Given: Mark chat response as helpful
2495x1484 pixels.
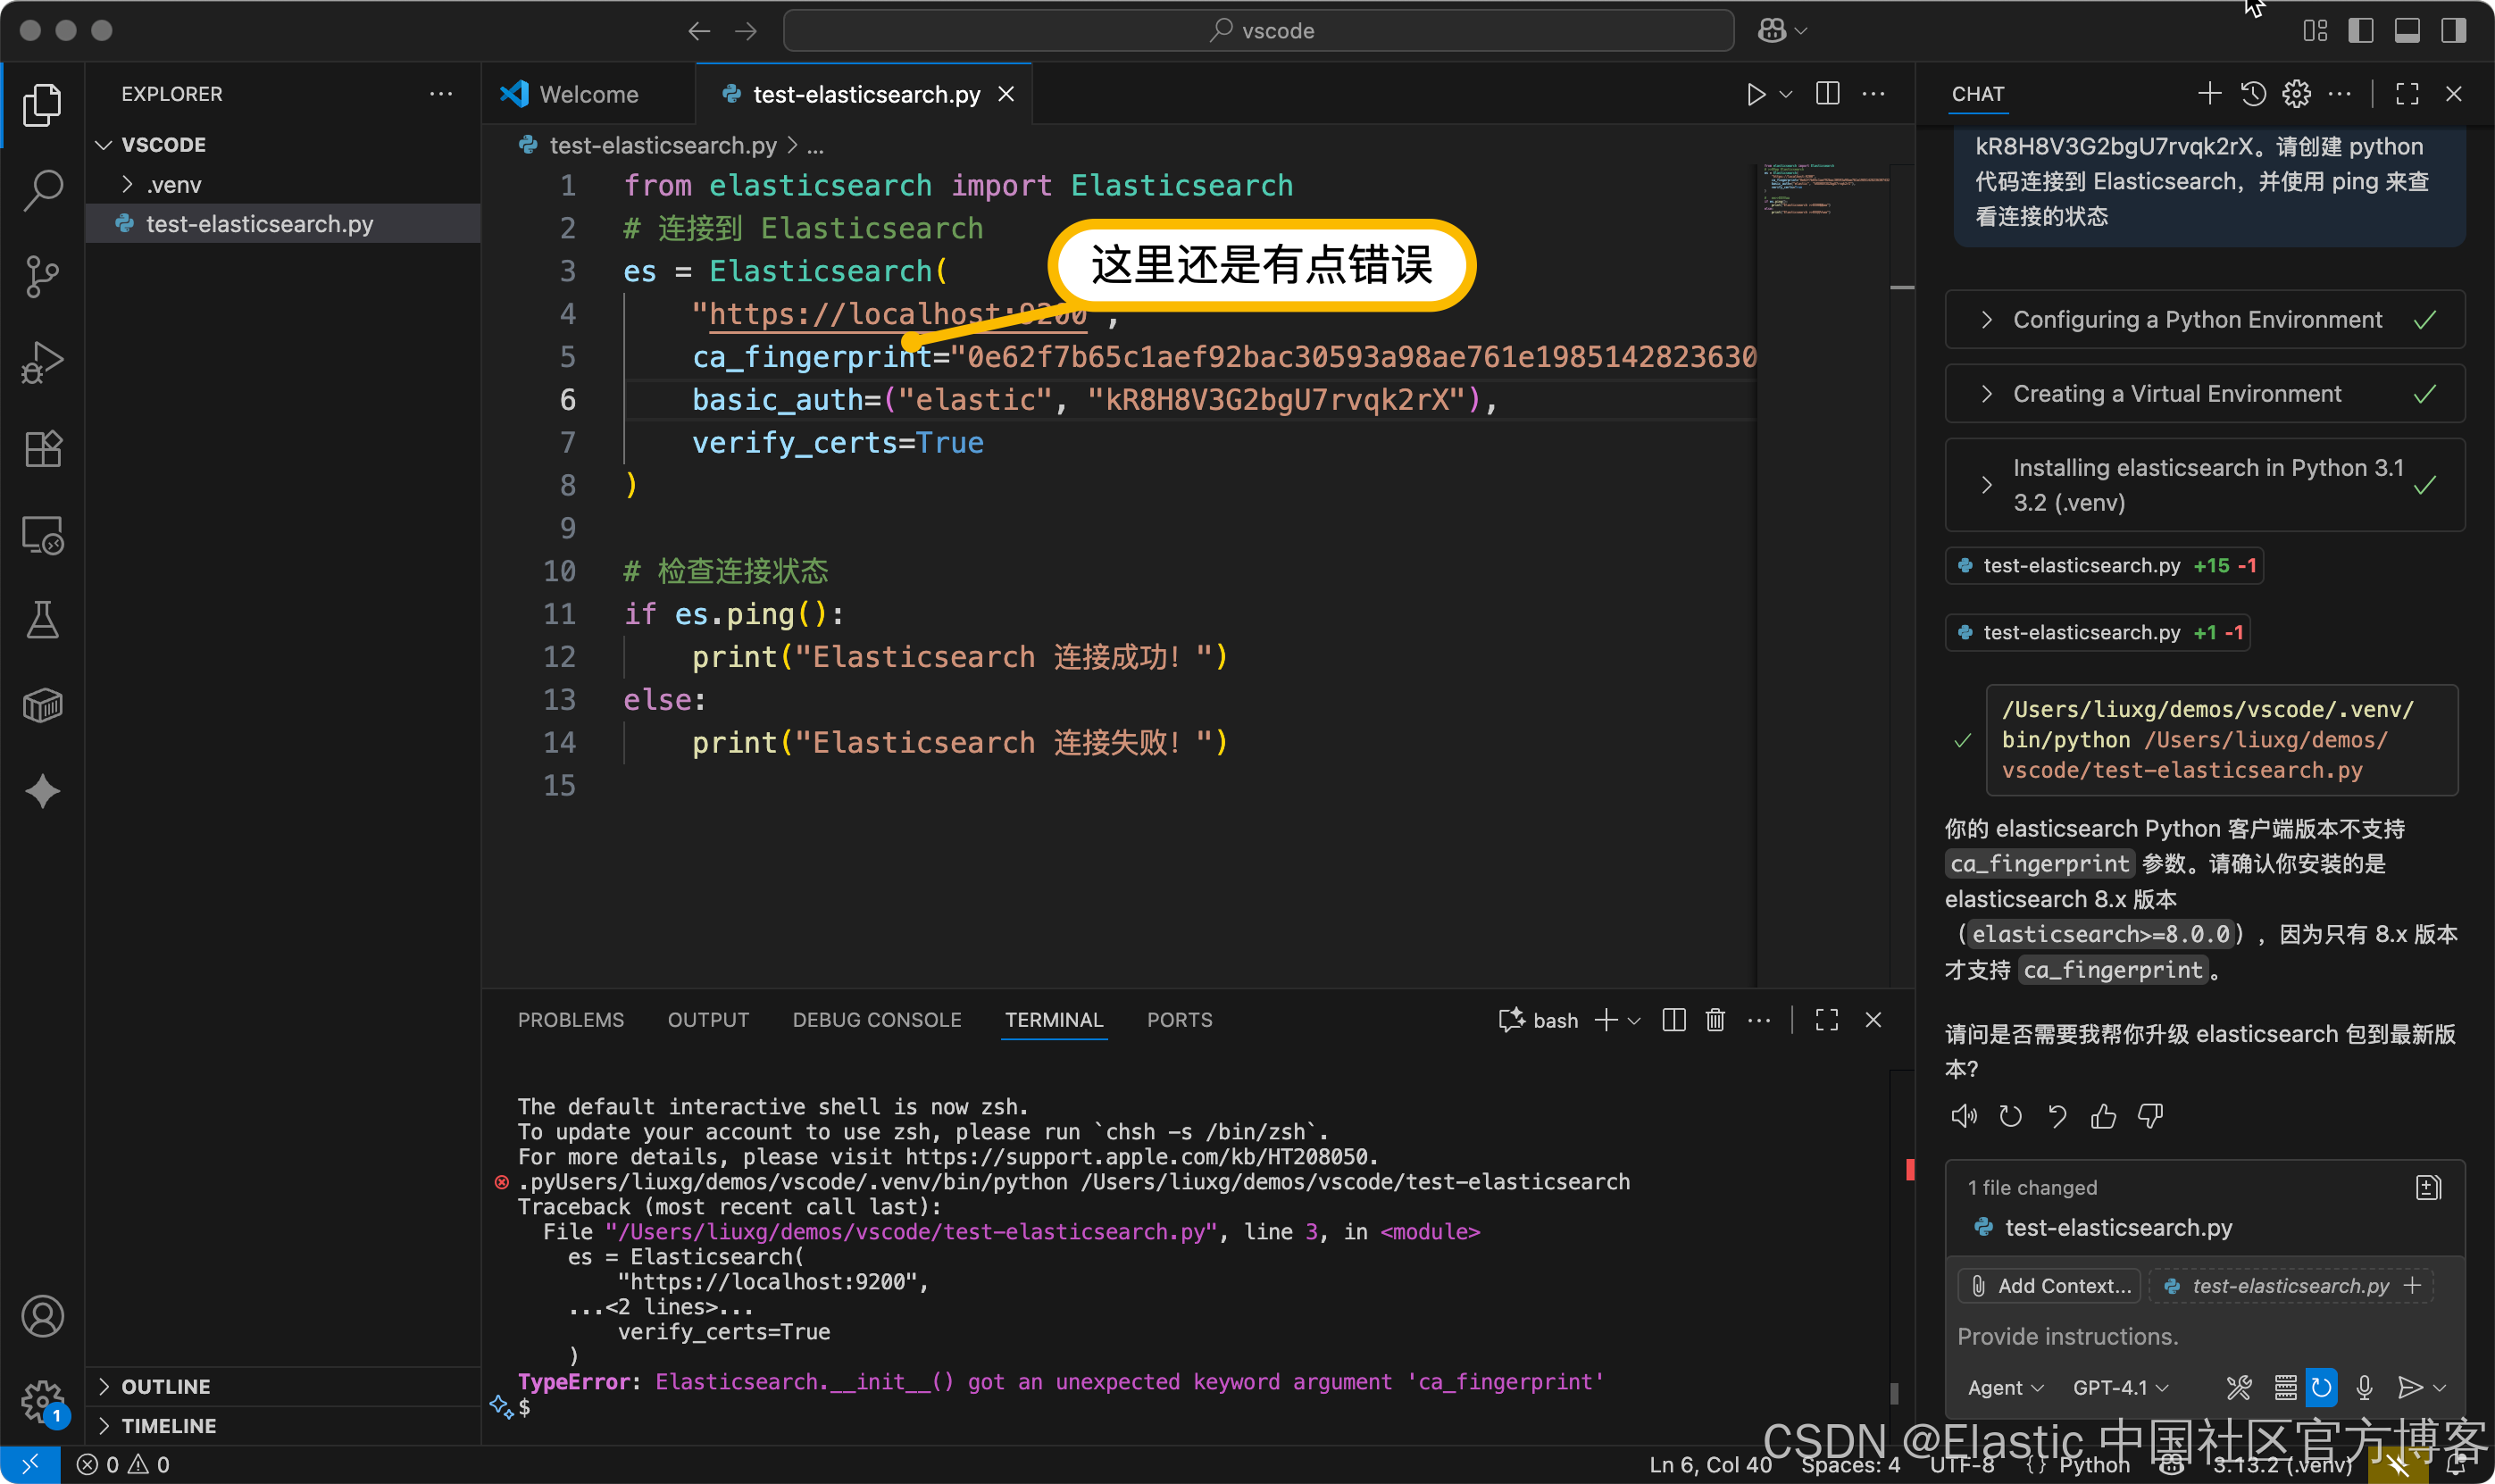Looking at the screenshot, I should (2103, 1116).
